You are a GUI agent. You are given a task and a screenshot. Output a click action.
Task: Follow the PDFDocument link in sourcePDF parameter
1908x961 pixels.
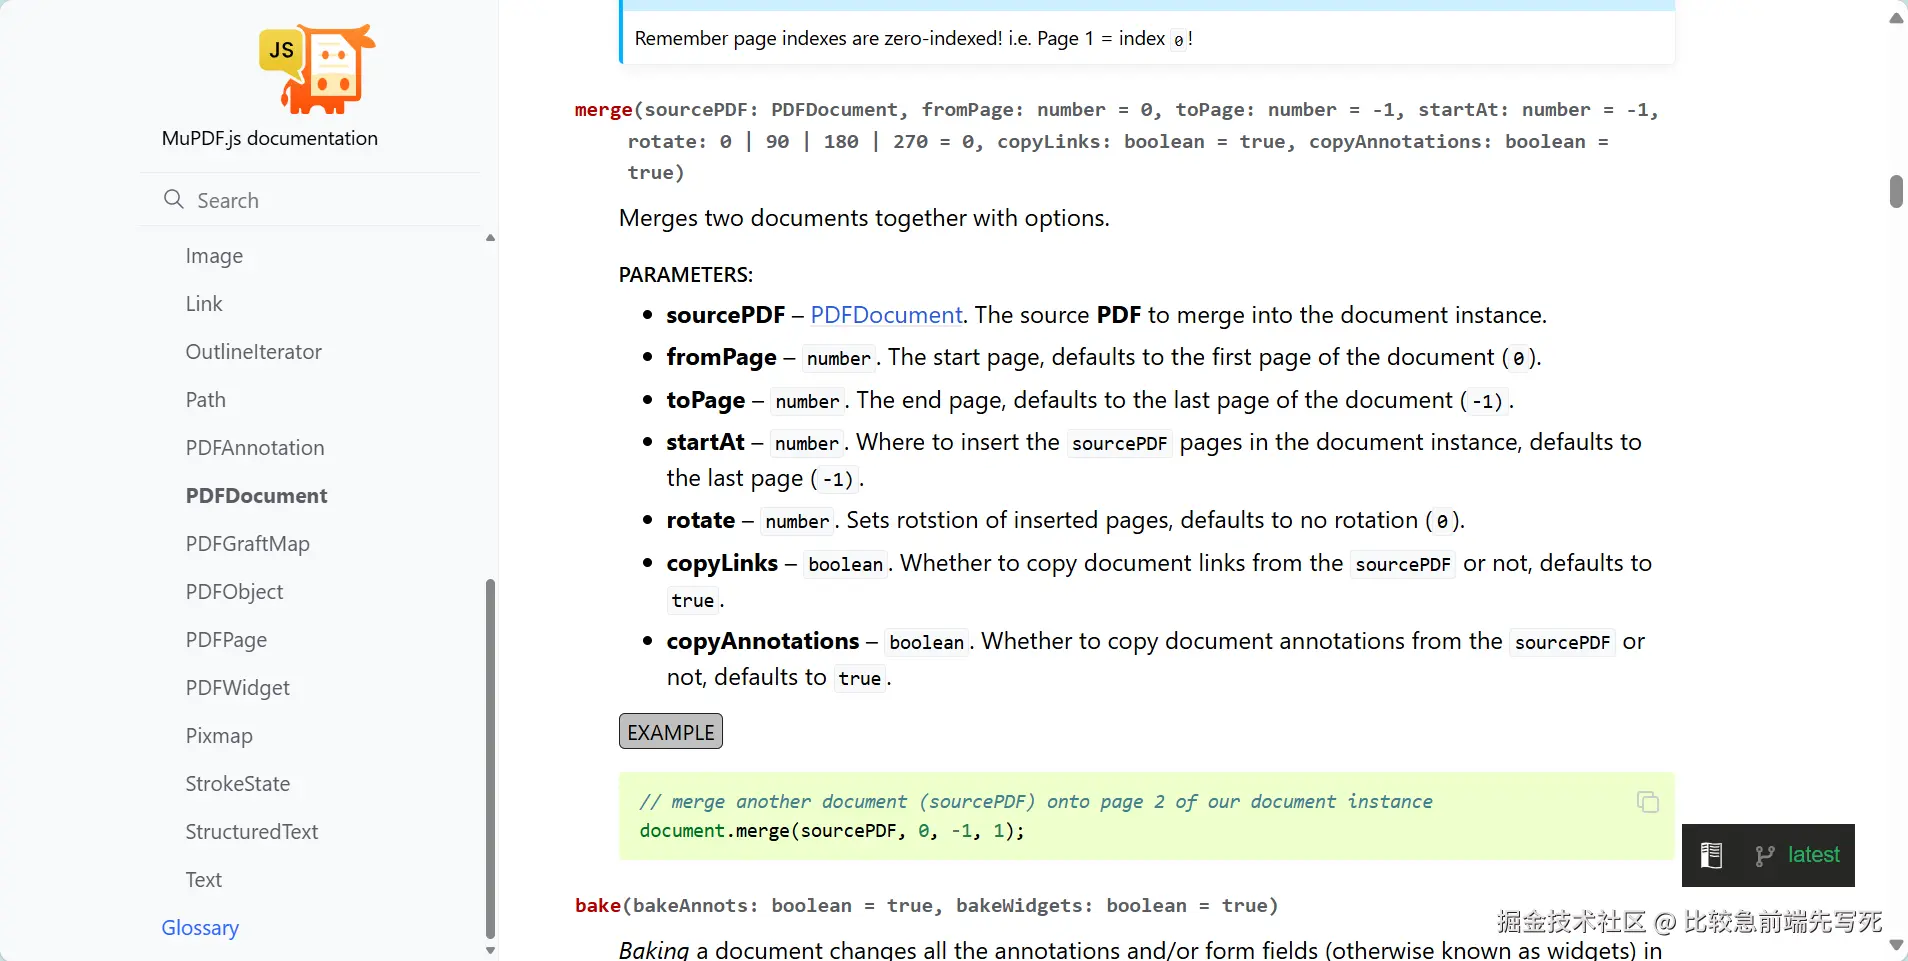[x=886, y=315]
